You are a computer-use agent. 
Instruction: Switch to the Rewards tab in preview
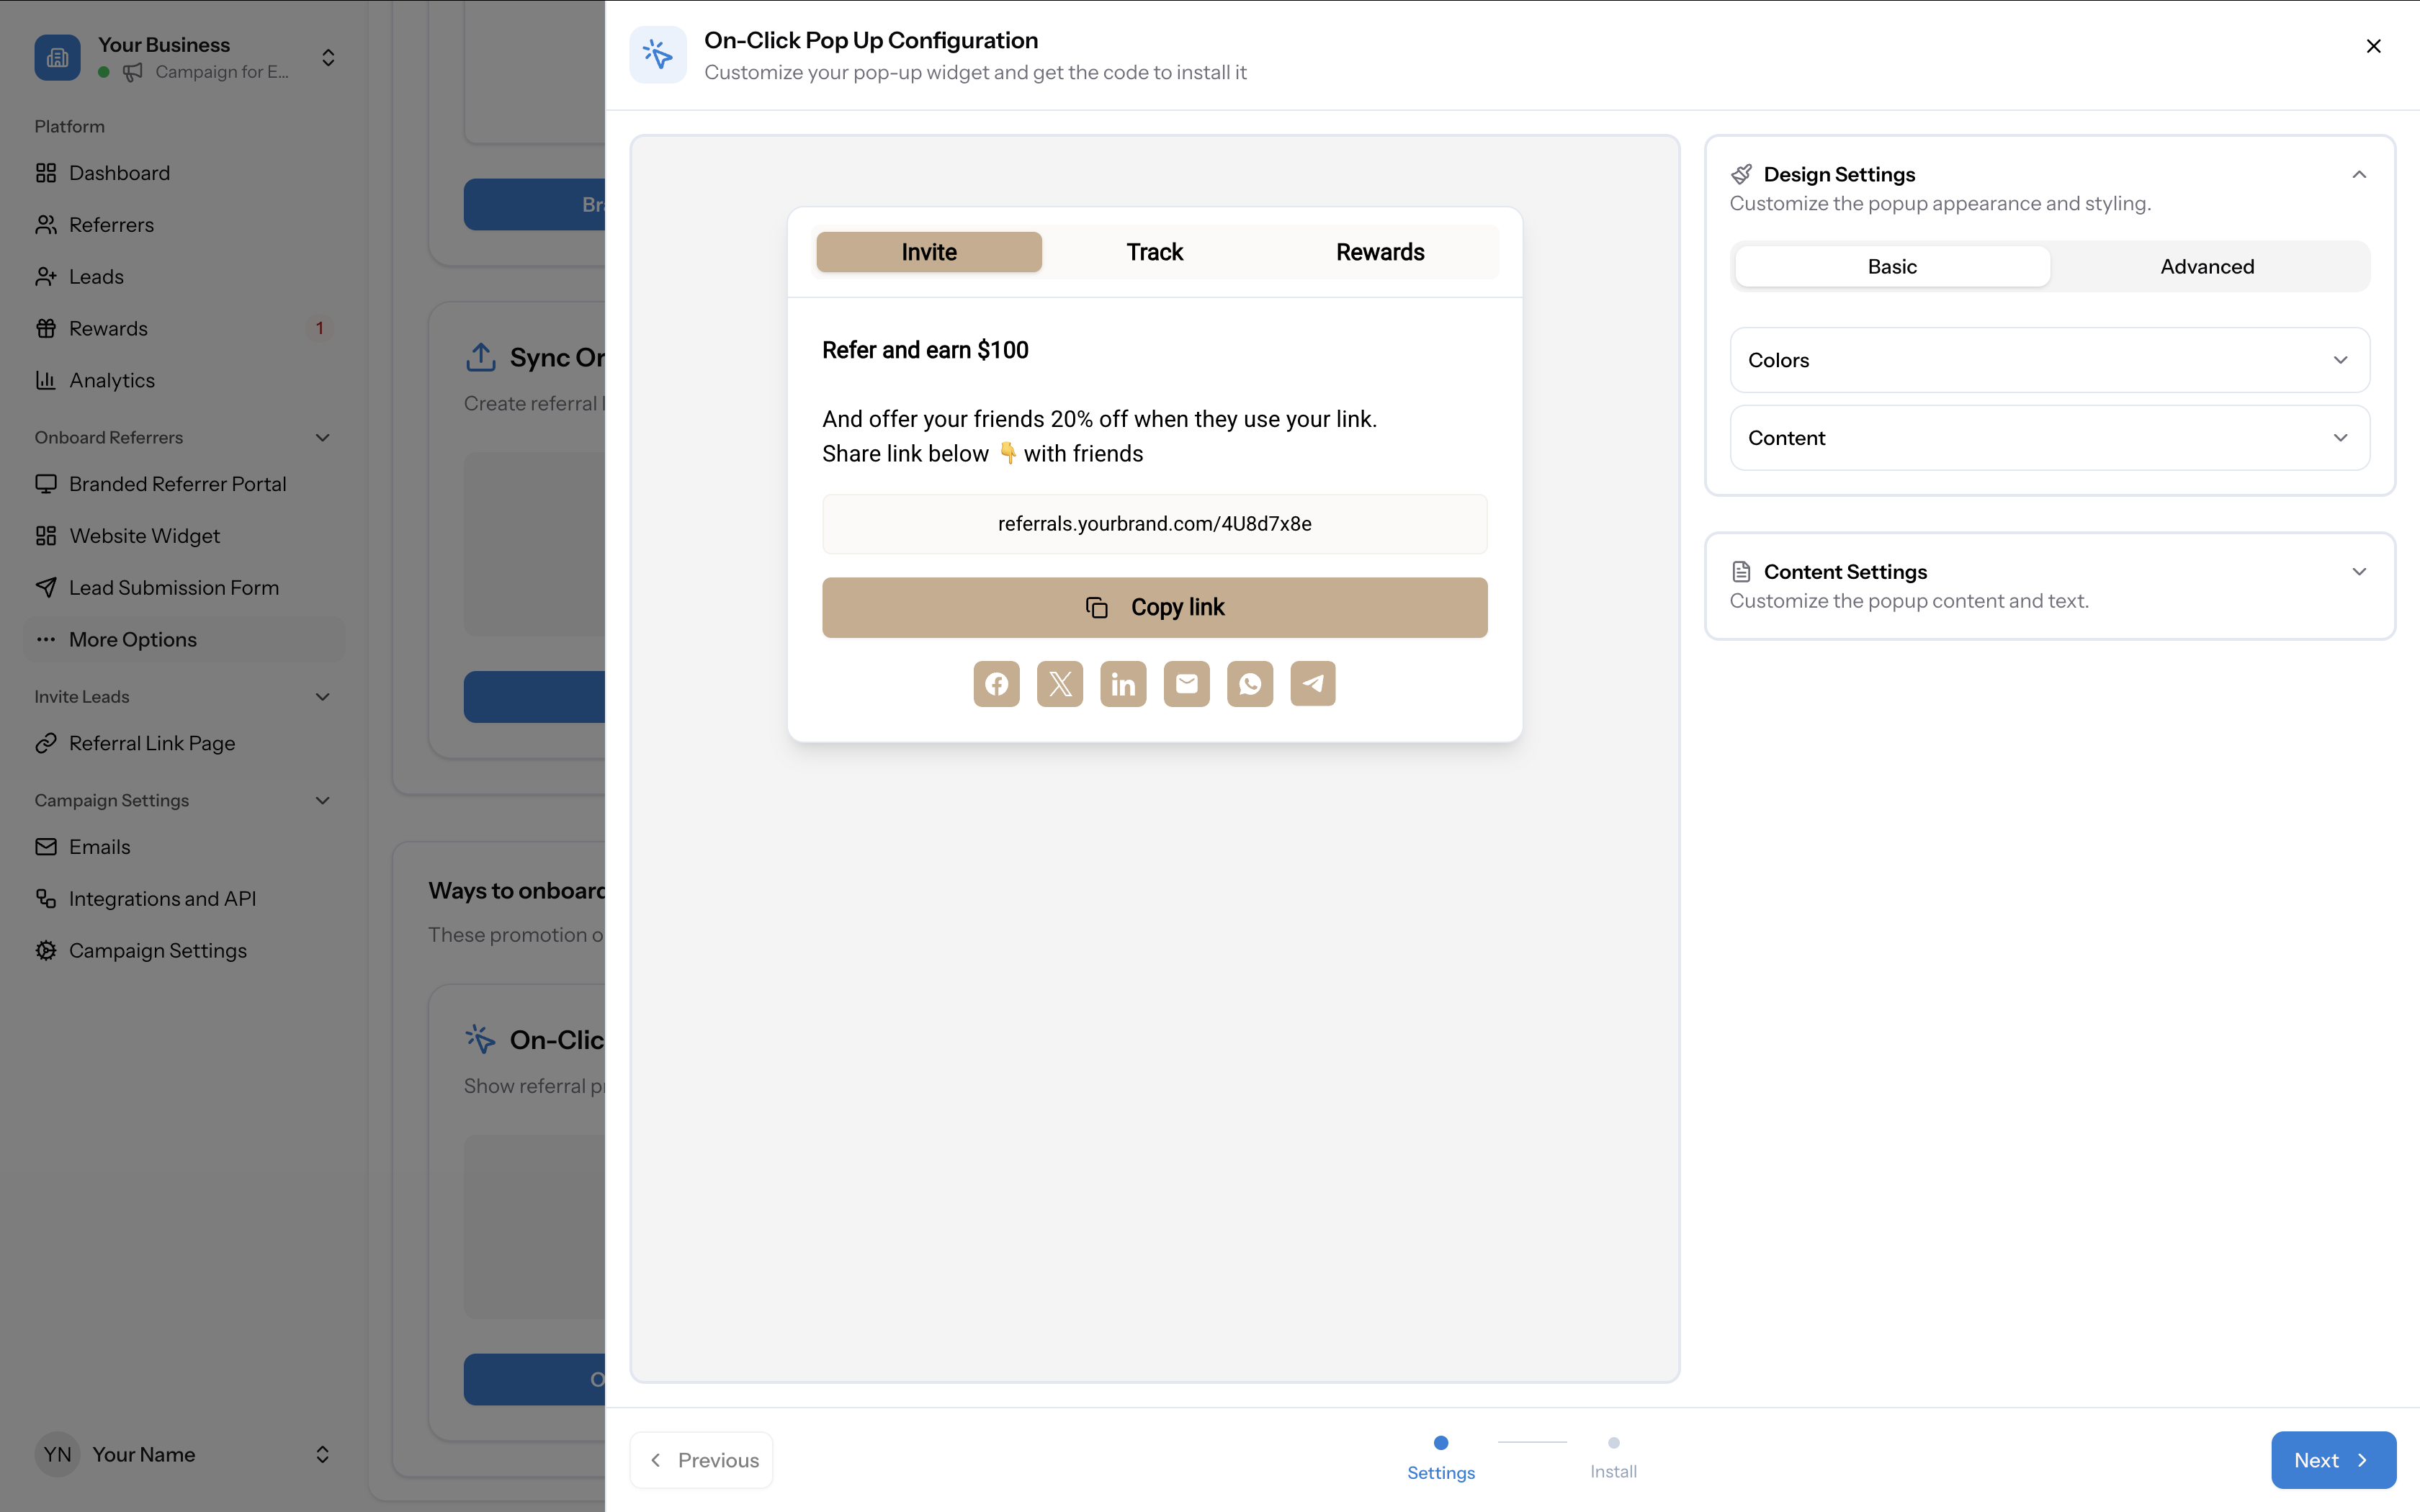pyautogui.click(x=1379, y=251)
